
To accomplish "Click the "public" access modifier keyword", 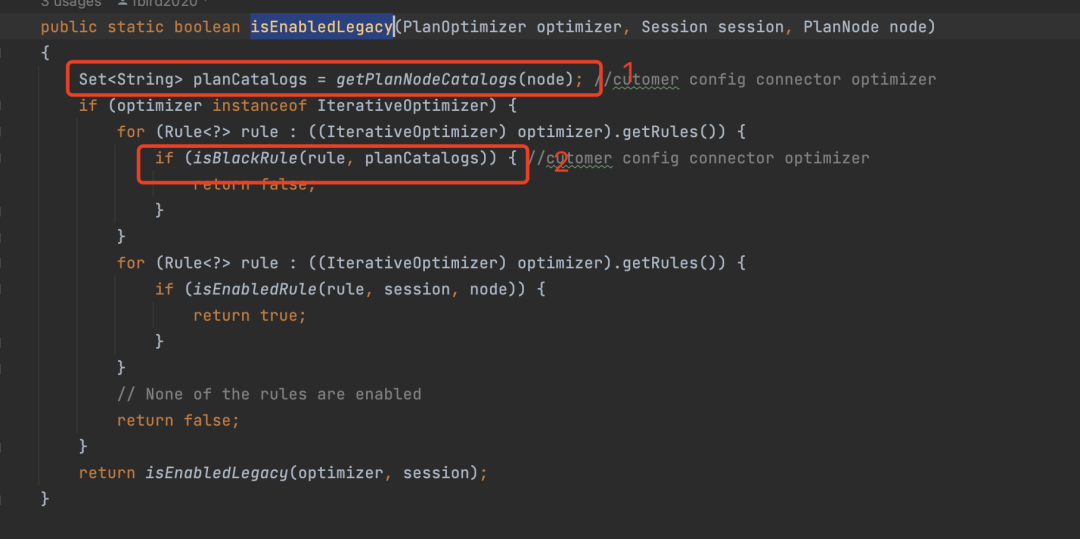I will tap(69, 27).
